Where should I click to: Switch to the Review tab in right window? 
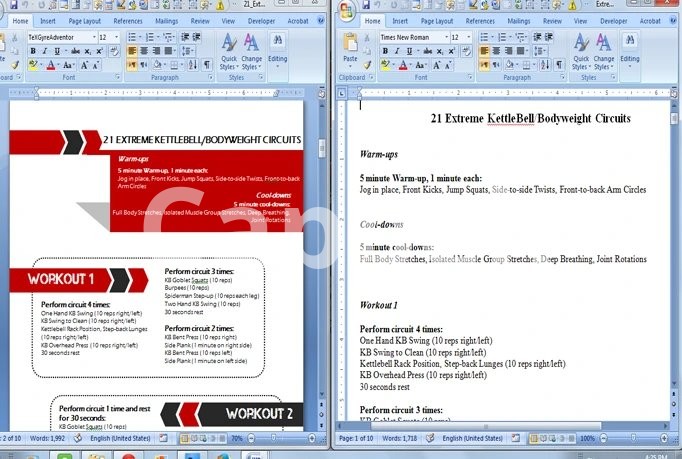click(x=553, y=20)
